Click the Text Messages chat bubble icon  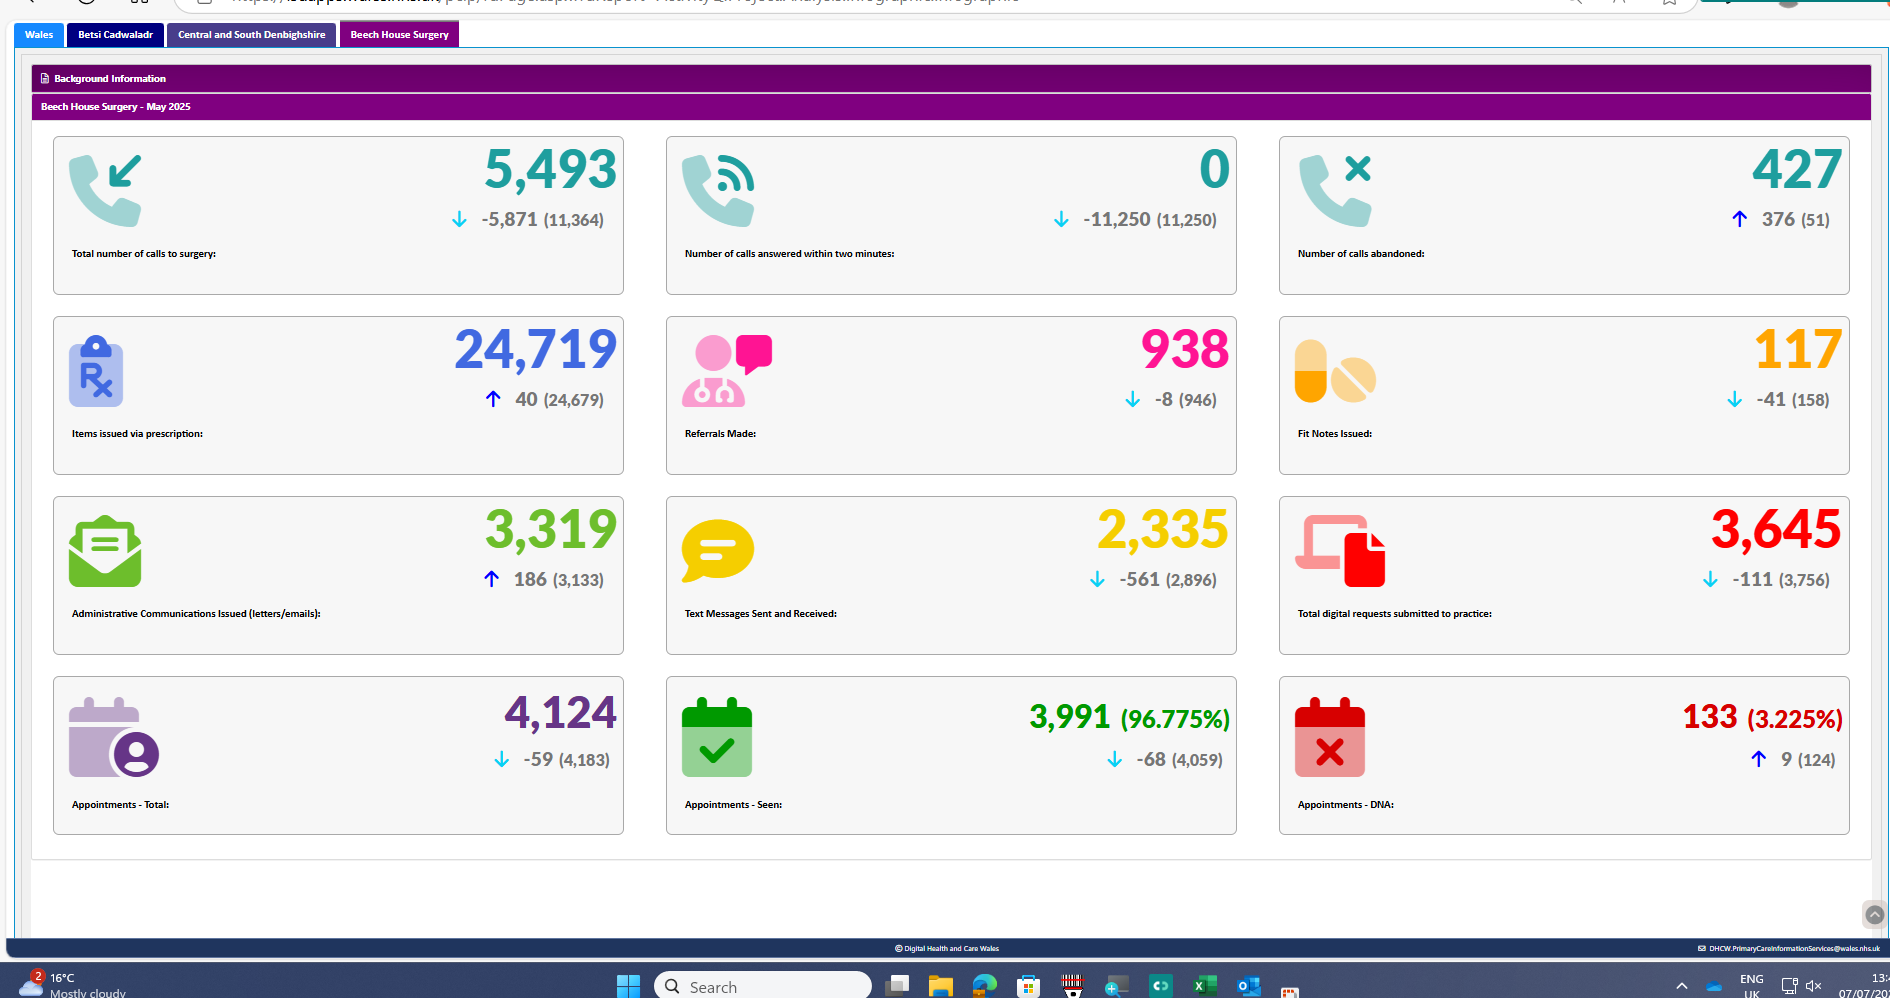click(x=717, y=549)
